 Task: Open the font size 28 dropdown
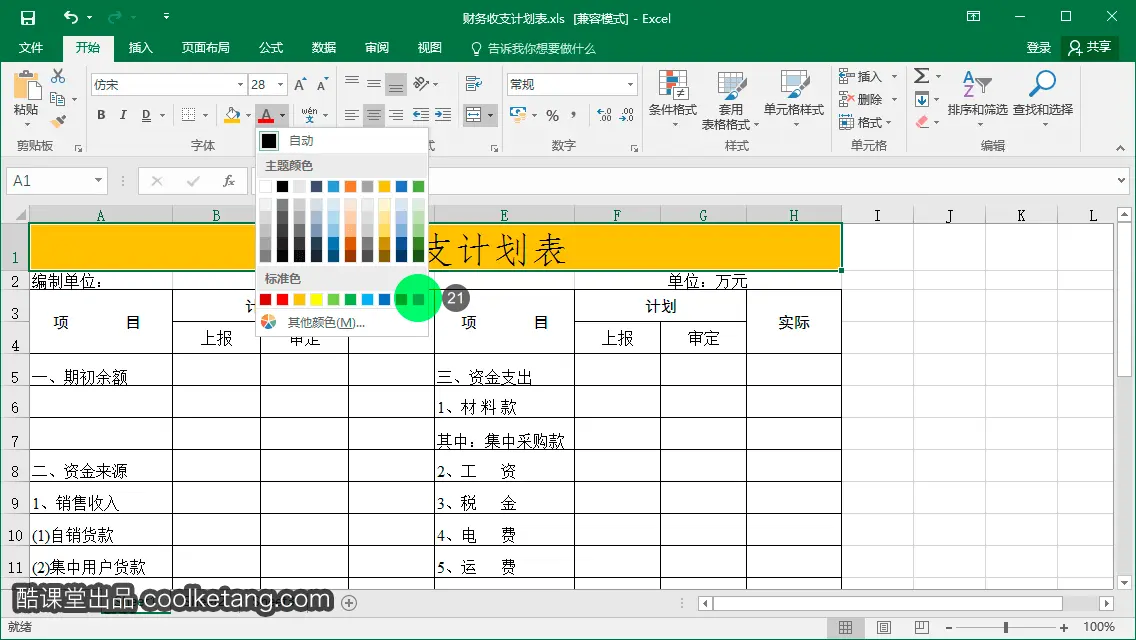point(280,85)
